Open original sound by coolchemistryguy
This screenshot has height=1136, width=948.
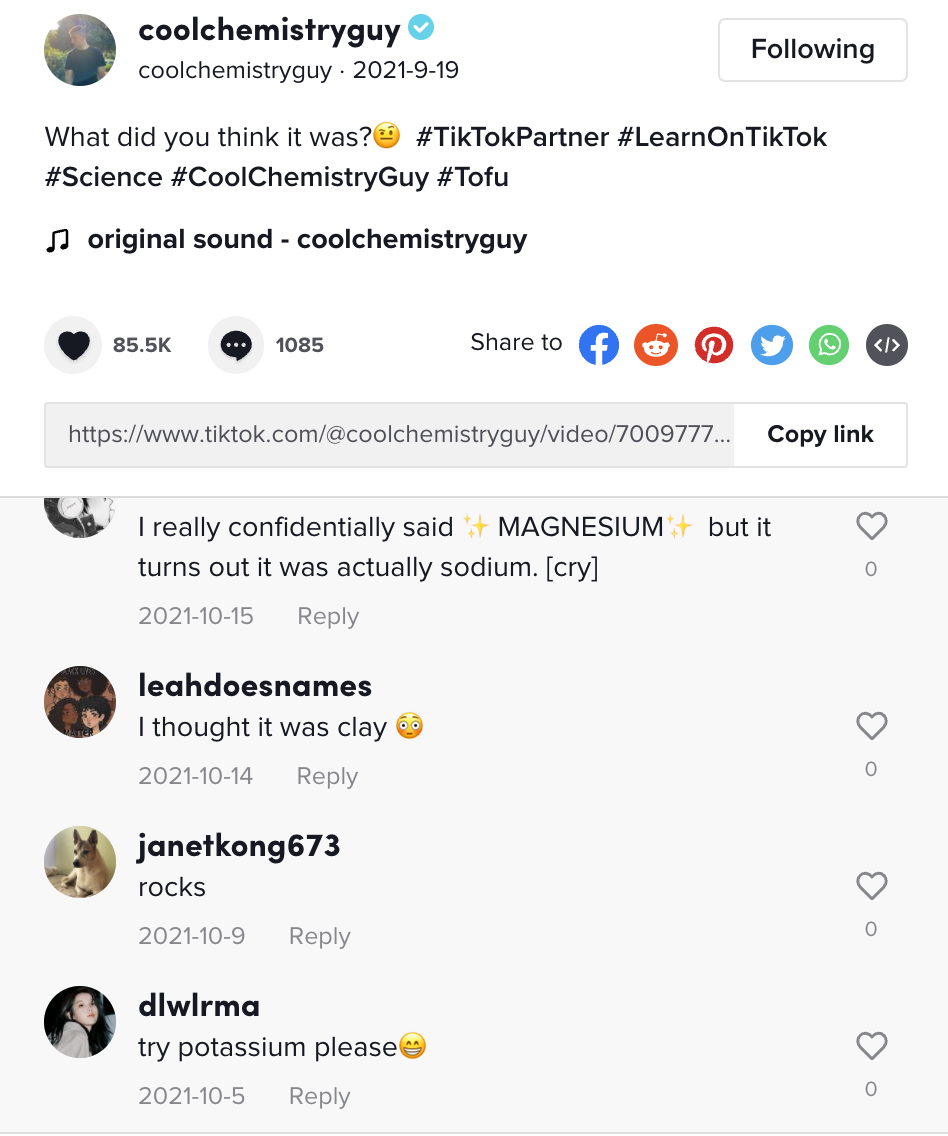pyautogui.click(x=306, y=240)
